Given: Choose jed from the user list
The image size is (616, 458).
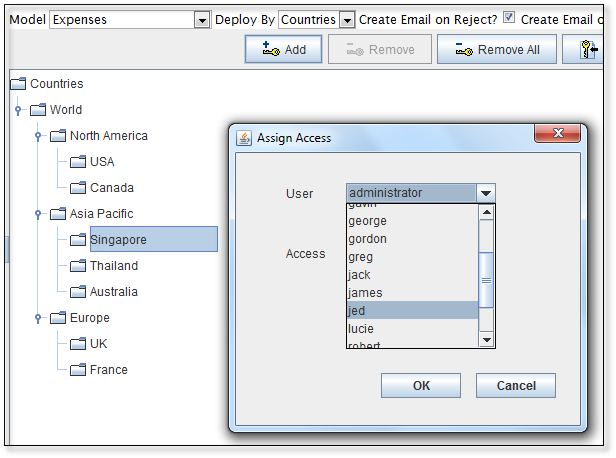Looking at the screenshot, I should coord(411,311).
